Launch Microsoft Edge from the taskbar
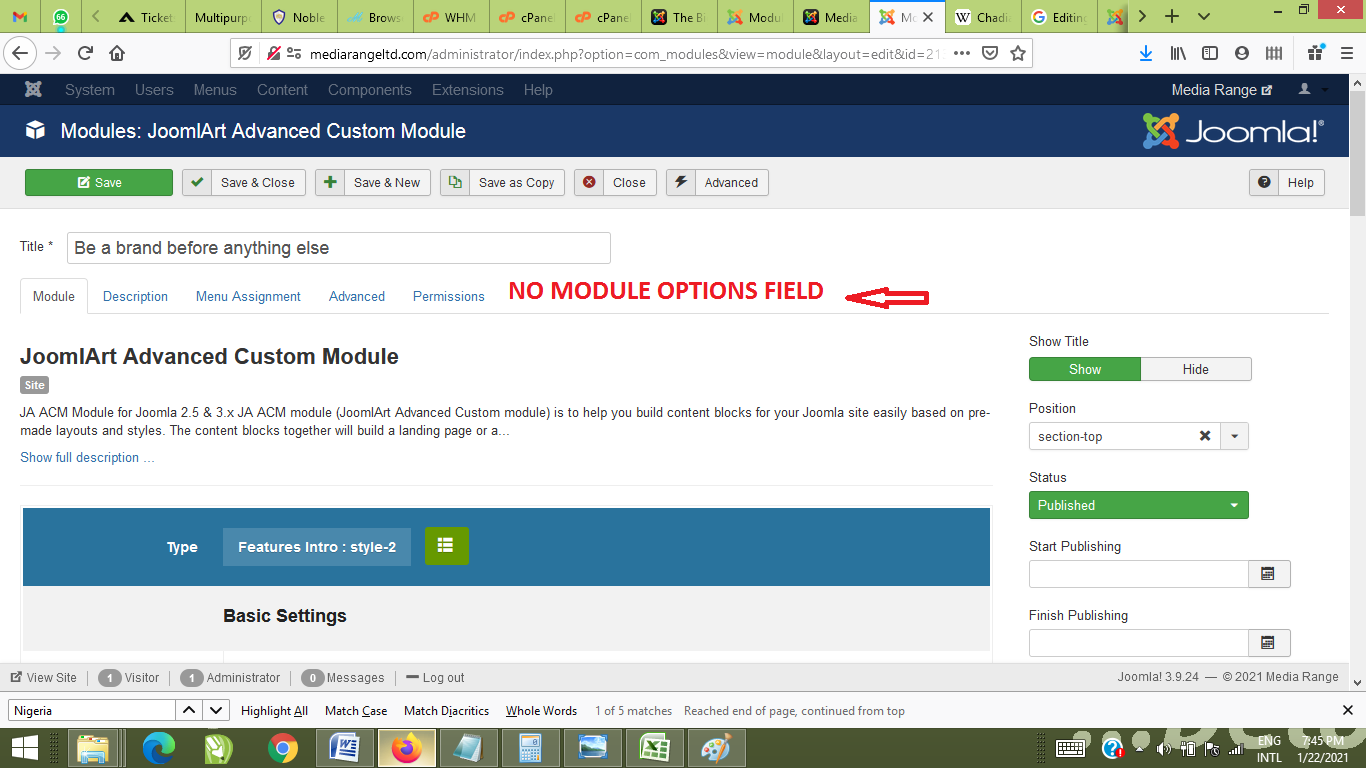 click(159, 748)
